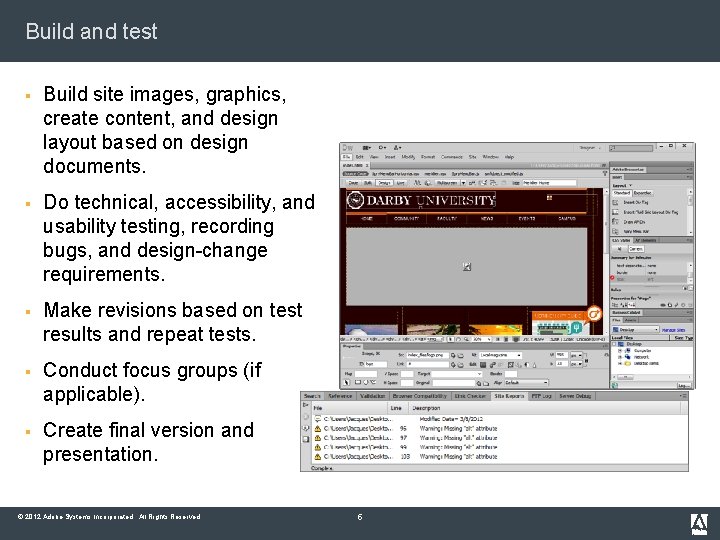Open the AP Elements tab
Image resolution: width=720 pixels, height=540 pixels.
645,241
